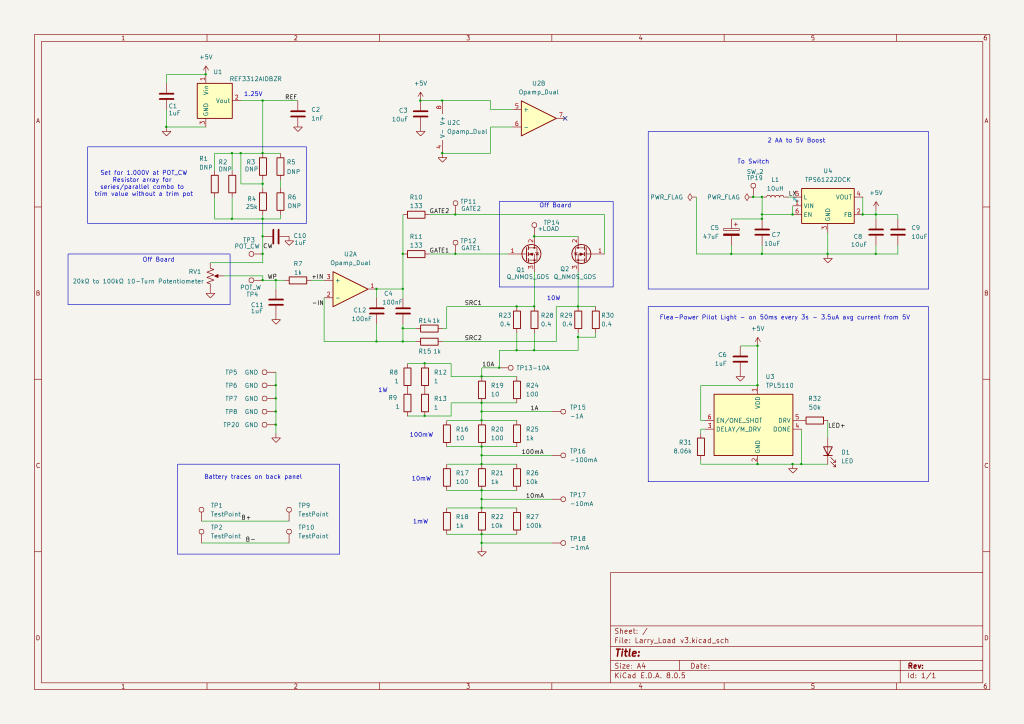Select the C5 47uF polarized capacitor

tap(732, 232)
